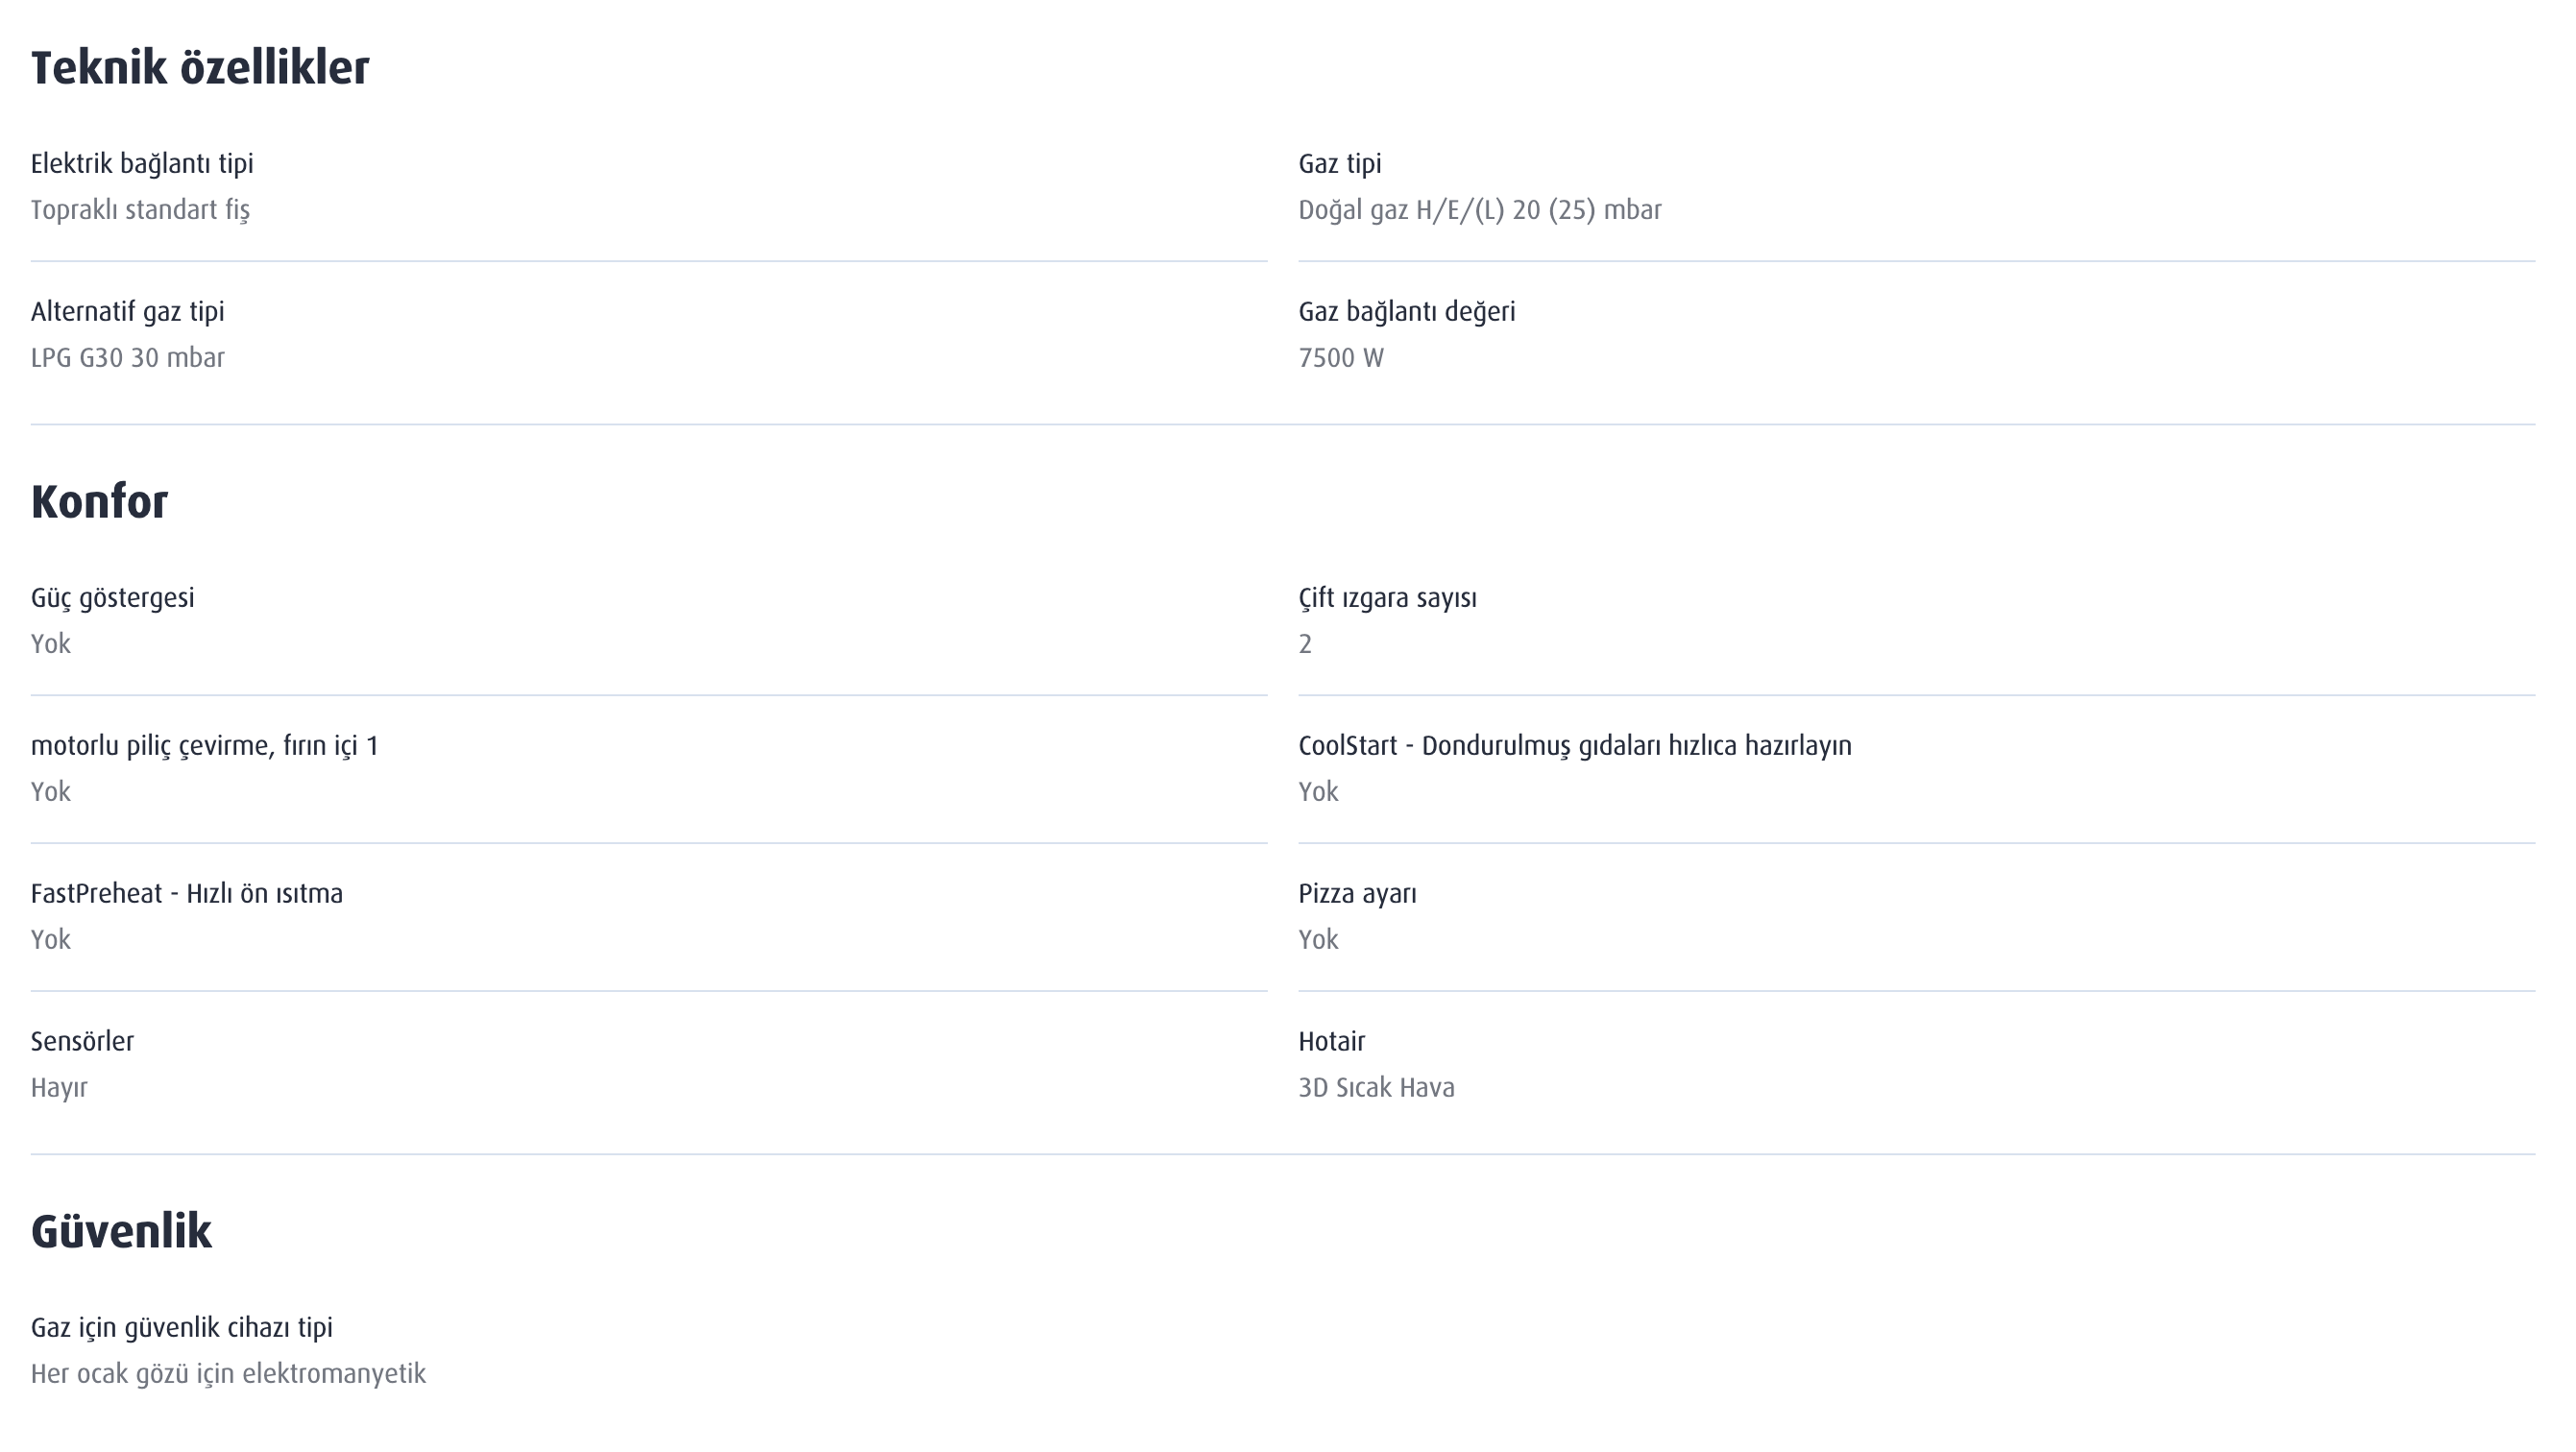This screenshot has height=1452, width=2576.
Task: Click the 3D Sıcak Hava value
Action: click(x=1377, y=1088)
